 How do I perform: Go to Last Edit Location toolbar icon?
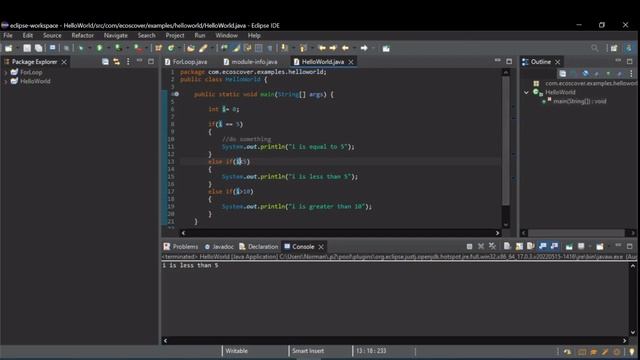pos(322,49)
